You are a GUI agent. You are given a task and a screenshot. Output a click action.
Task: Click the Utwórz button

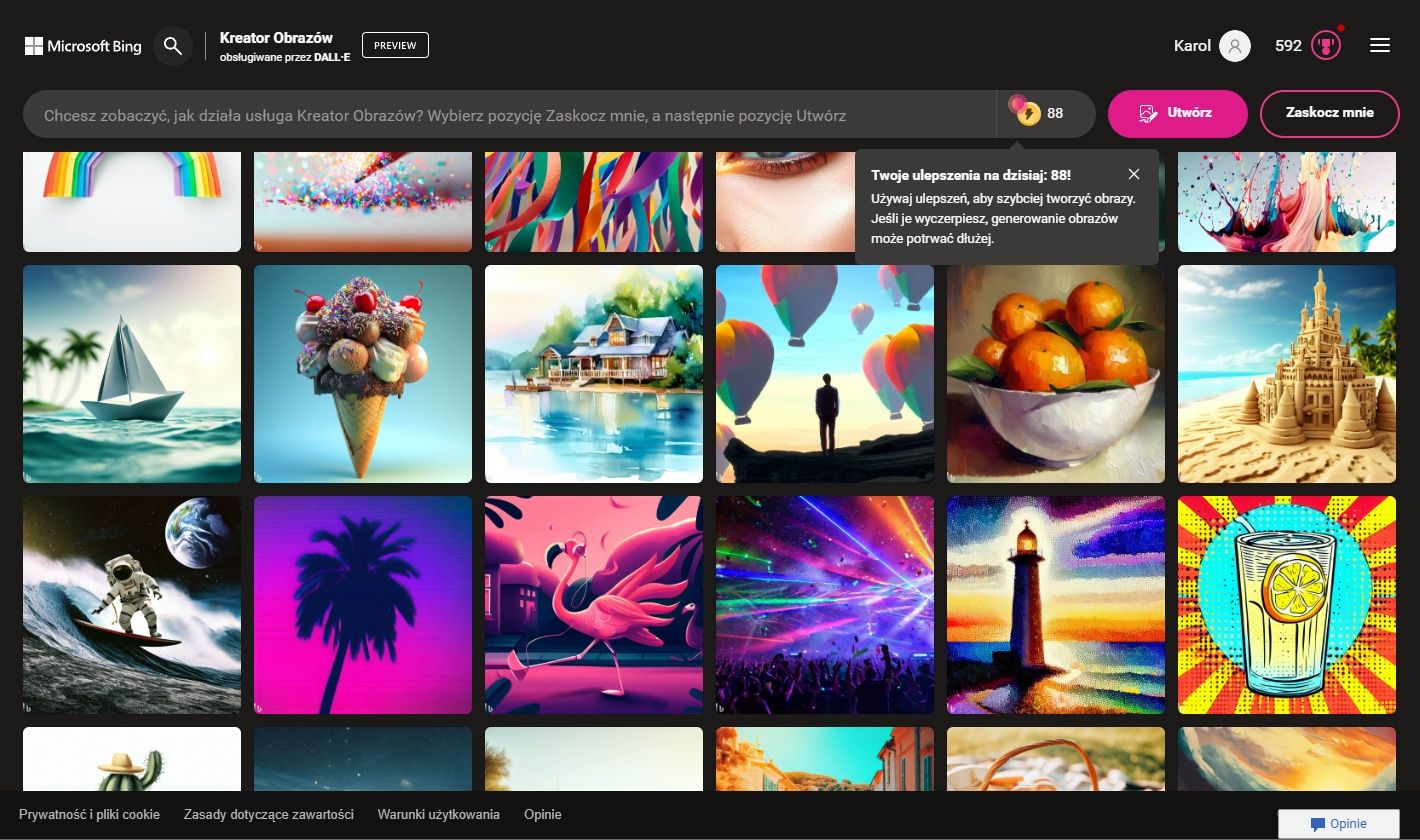coord(1178,113)
